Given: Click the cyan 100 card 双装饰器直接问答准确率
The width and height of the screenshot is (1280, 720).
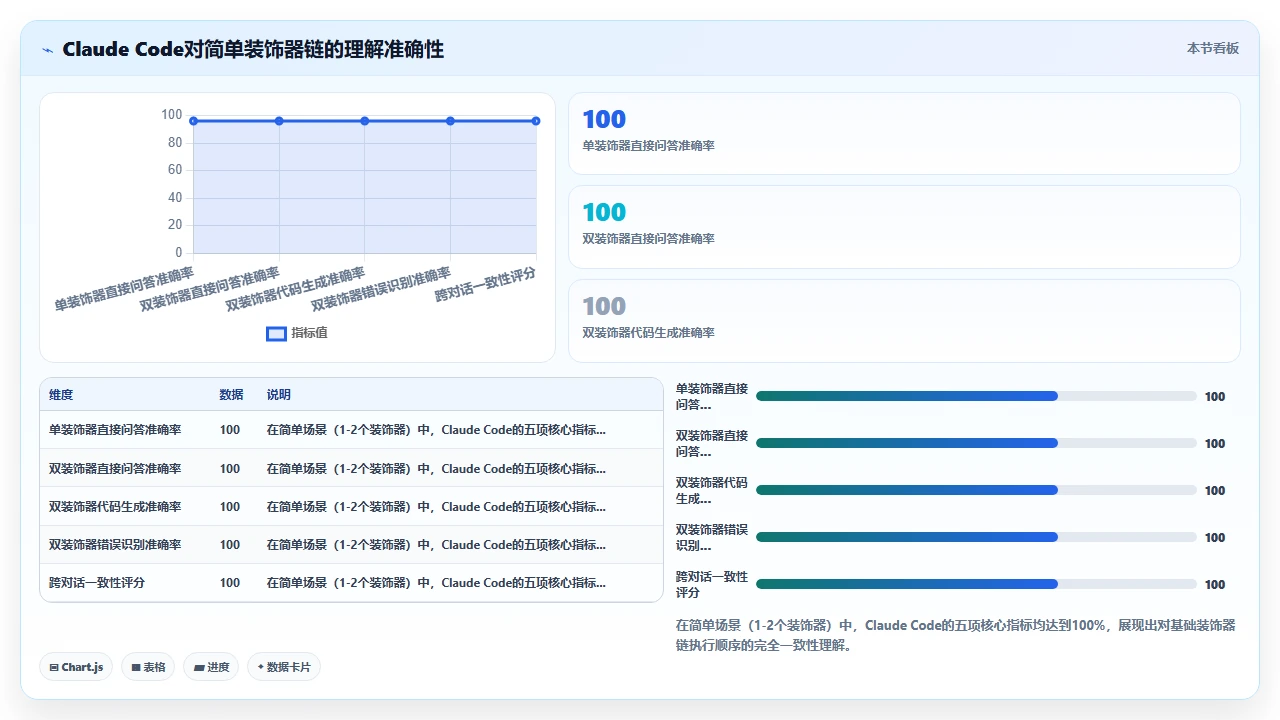Looking at the screenshot, I should pos(904,227).
